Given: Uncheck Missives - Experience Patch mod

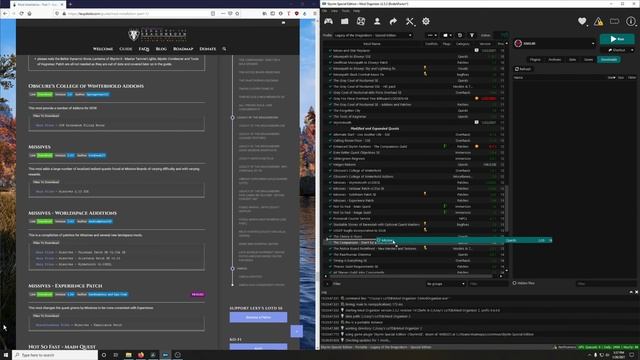Looking at the screenshot, I should coord(330,200).
